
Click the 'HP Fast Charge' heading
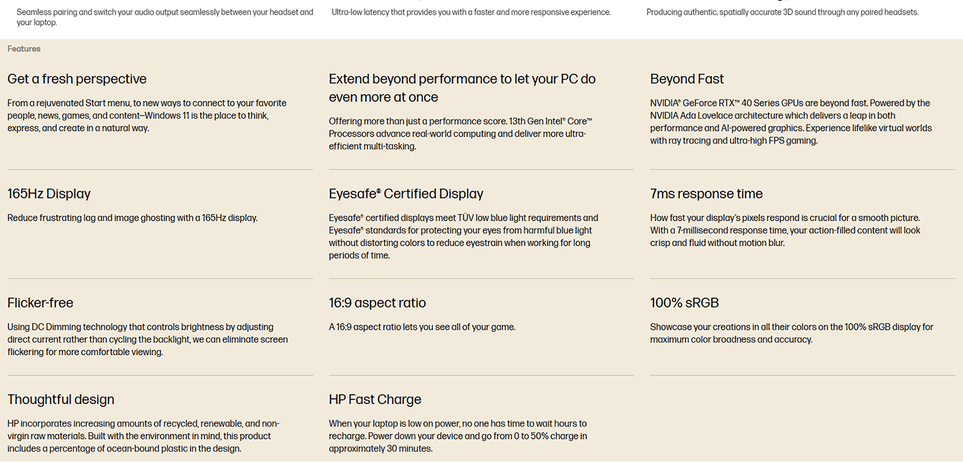[375, 400]
